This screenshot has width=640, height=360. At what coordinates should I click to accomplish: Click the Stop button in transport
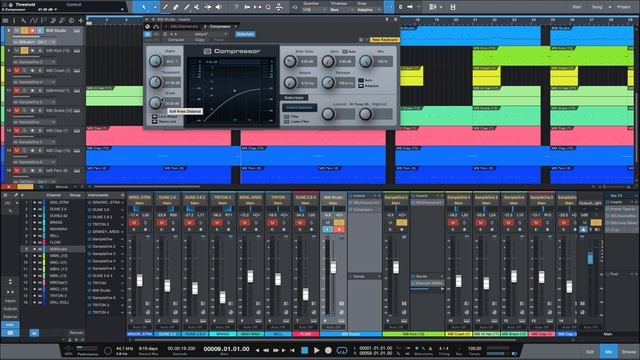coord(304,350)
